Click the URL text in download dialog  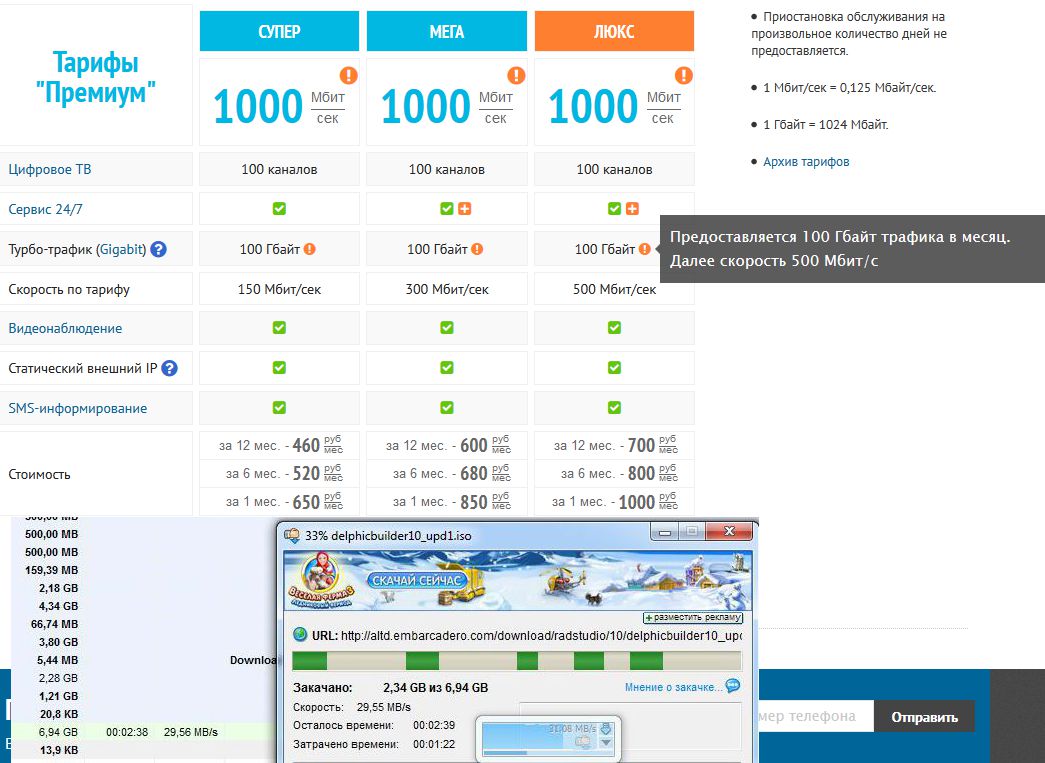(541, 636)
